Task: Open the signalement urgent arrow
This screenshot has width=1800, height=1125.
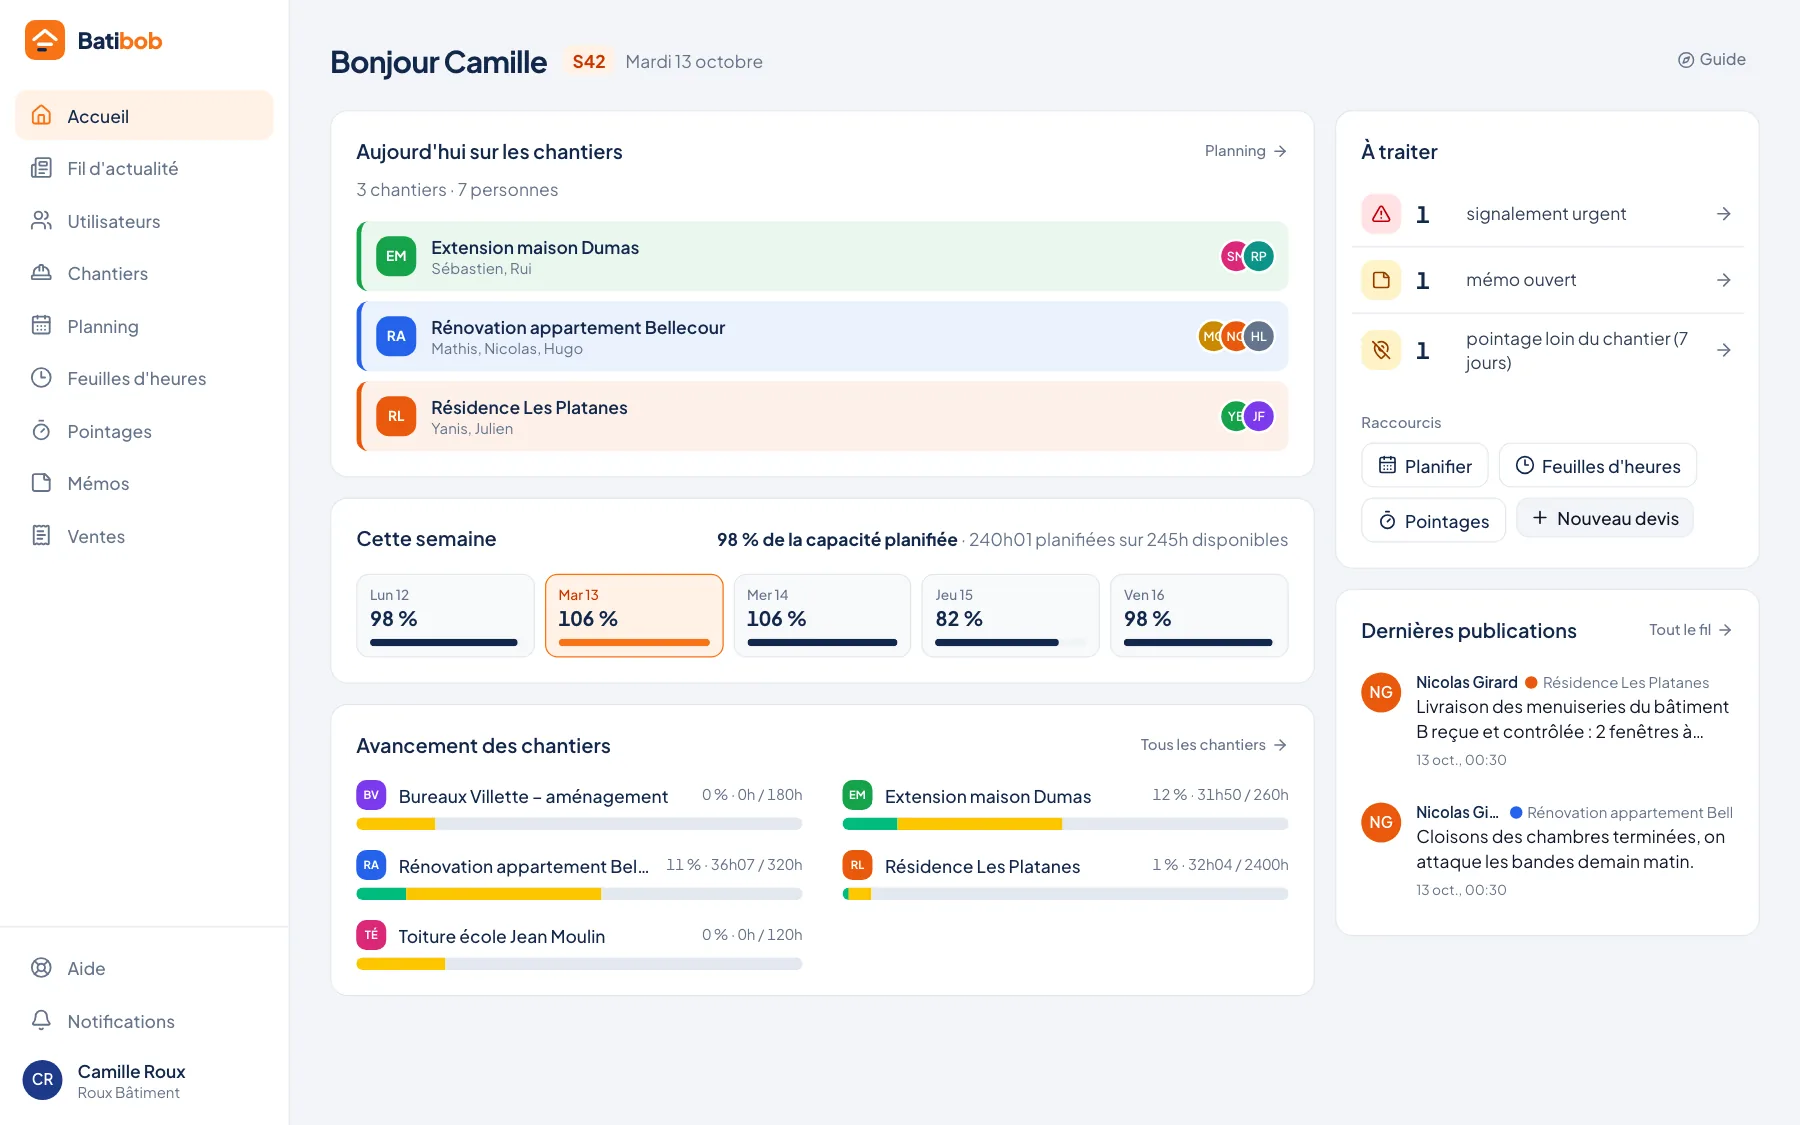Action: (1724, 214)
